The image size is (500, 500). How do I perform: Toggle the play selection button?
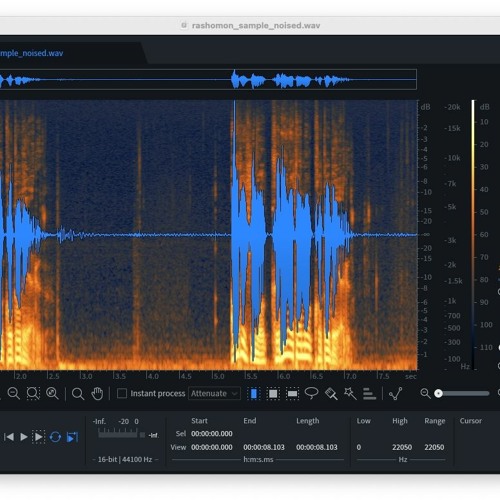39,437
